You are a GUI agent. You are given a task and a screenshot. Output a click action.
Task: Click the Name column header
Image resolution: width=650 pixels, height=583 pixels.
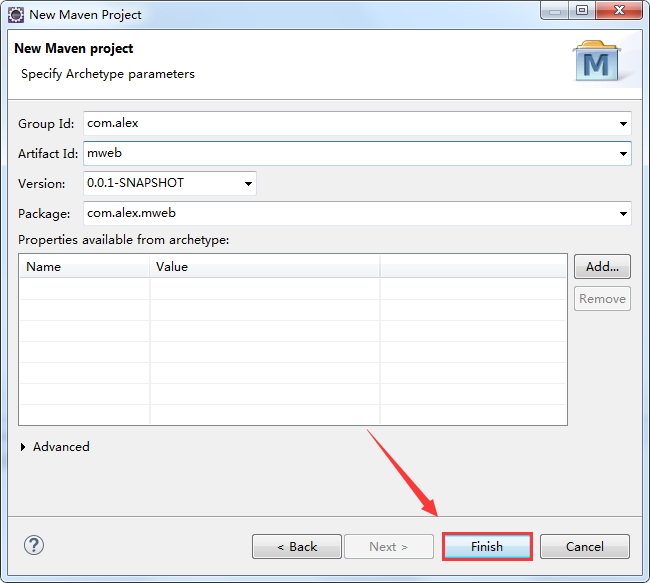[84, 267]
